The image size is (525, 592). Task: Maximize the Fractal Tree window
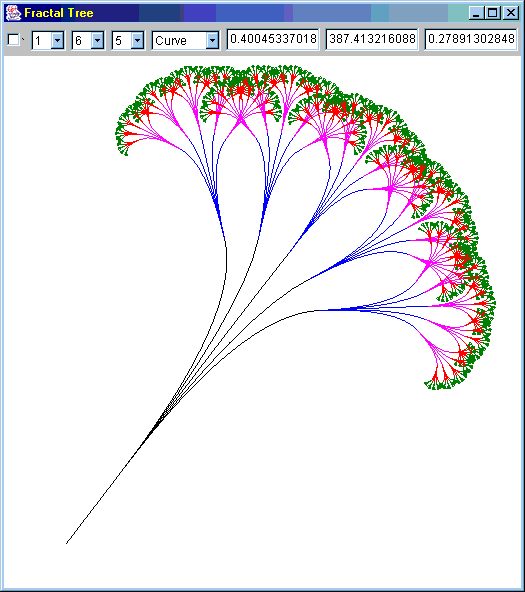[493, 13]
